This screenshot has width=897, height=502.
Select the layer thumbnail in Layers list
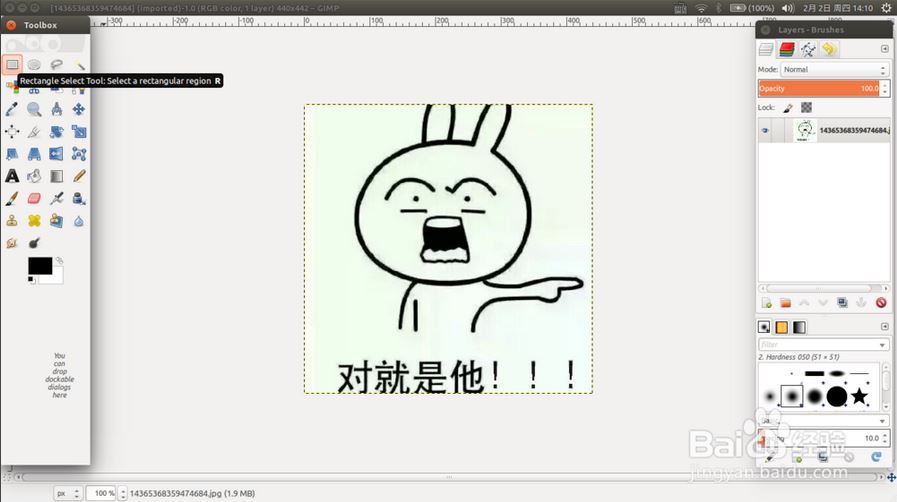[x=805, y=130]
